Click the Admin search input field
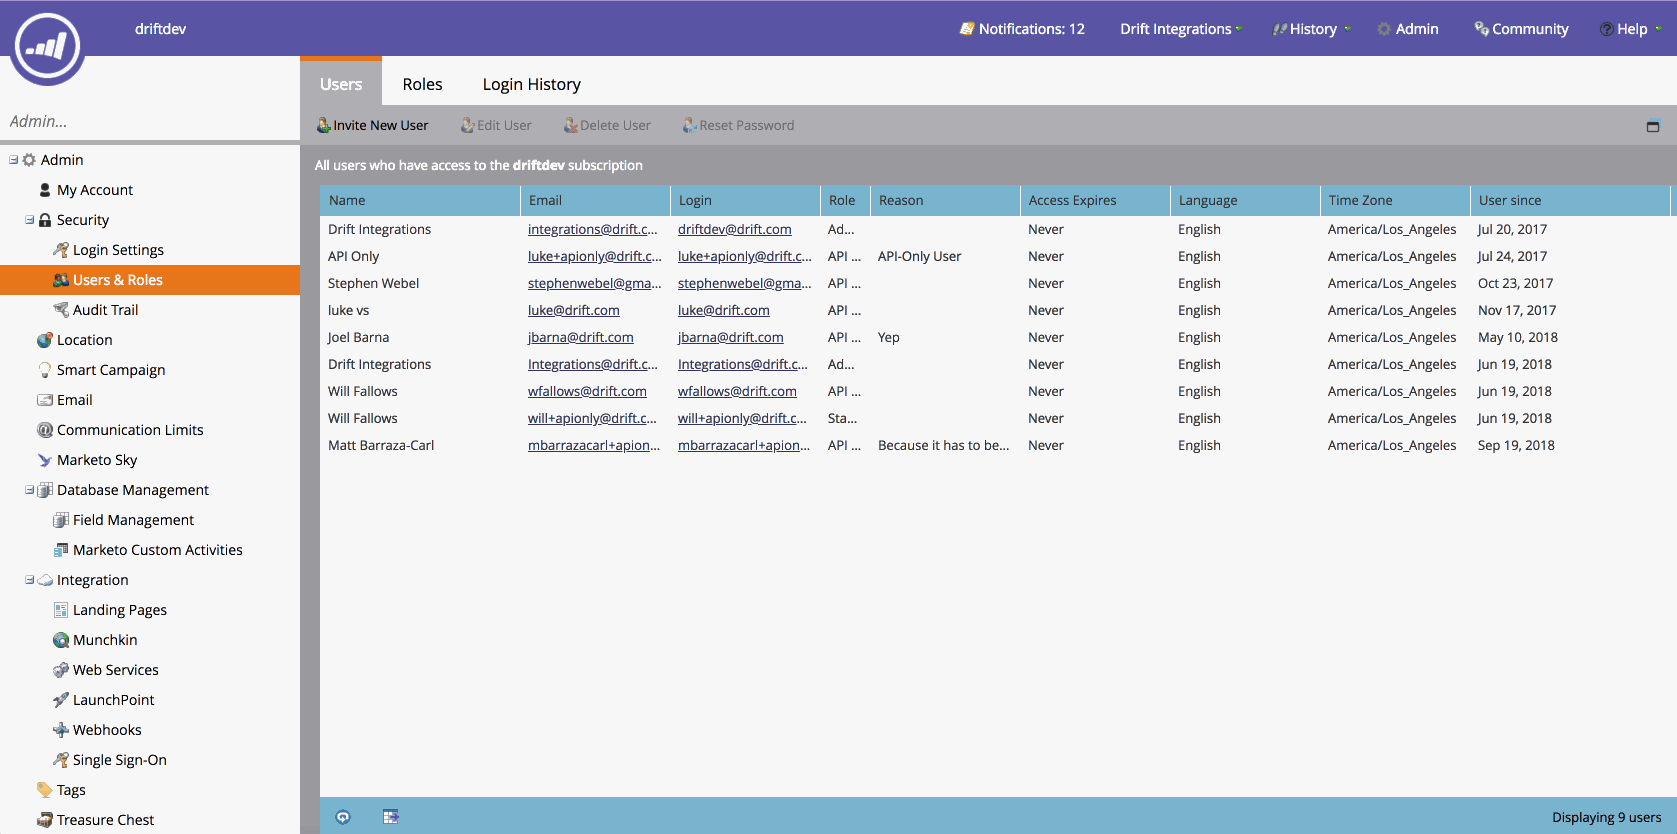1677x834 pixels. (x=150, y=121)
